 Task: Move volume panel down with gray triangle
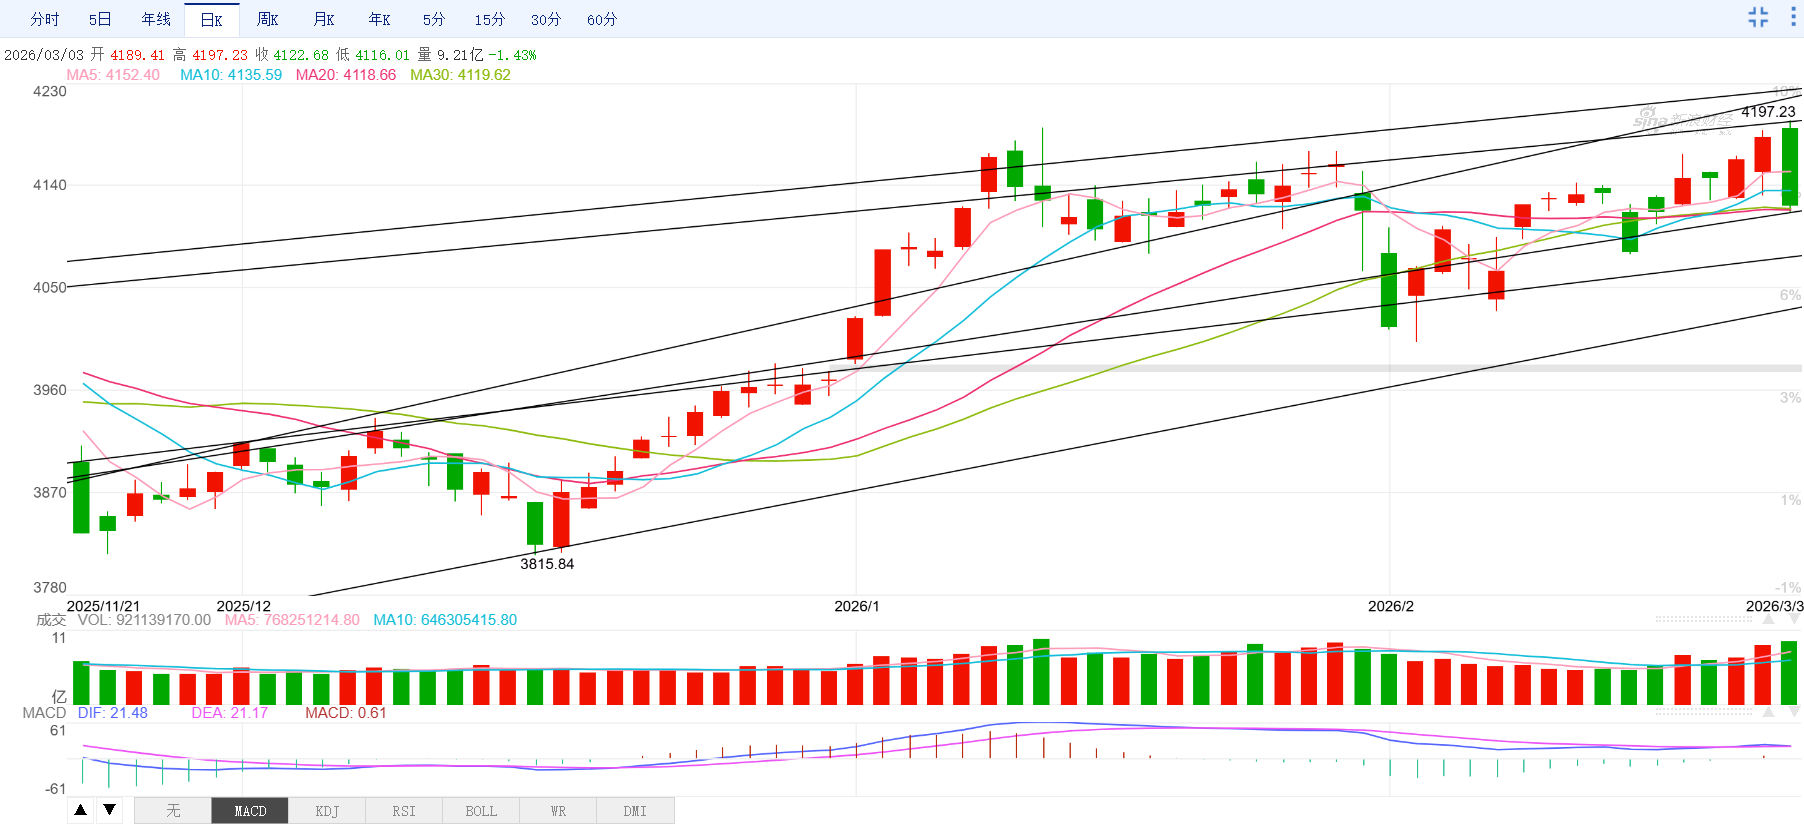[x=1795, y=620]
